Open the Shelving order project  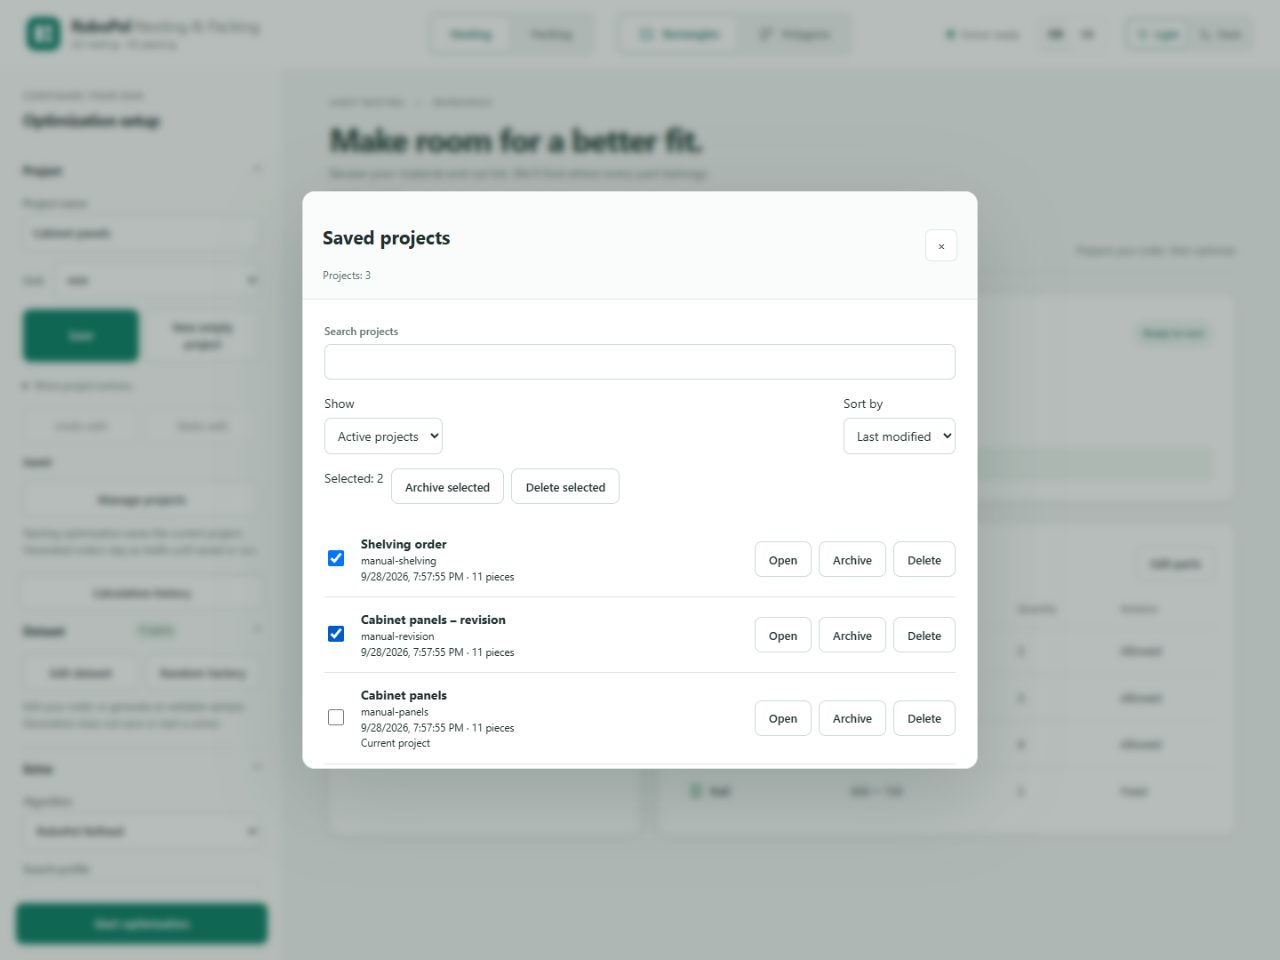coord(783,560)
